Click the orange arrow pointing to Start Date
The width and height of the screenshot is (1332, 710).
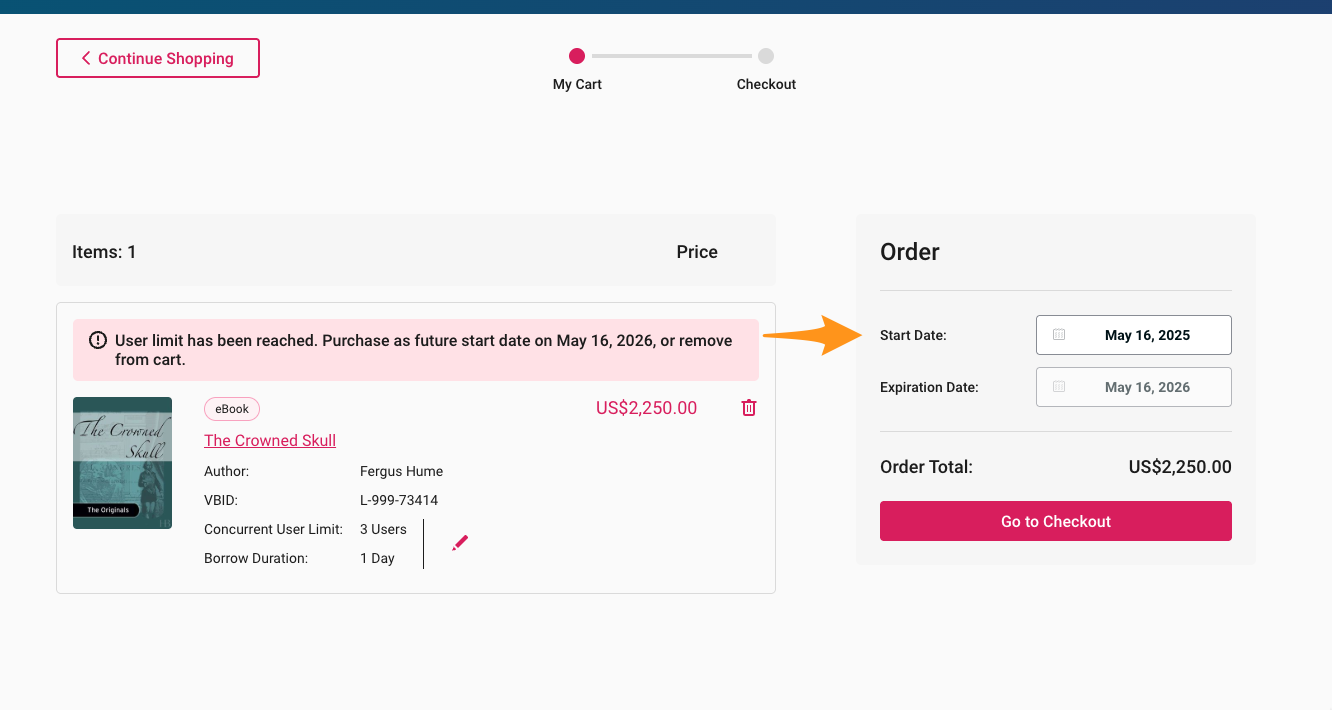812,335
